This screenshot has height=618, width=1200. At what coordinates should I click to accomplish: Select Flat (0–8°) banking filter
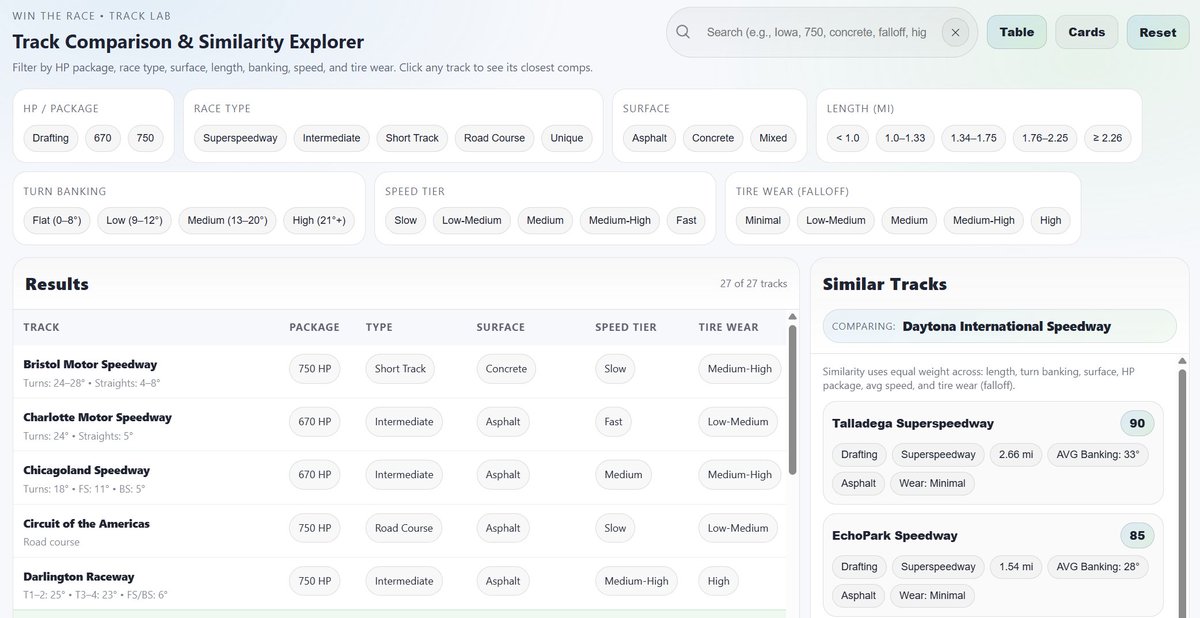point(57,220)
